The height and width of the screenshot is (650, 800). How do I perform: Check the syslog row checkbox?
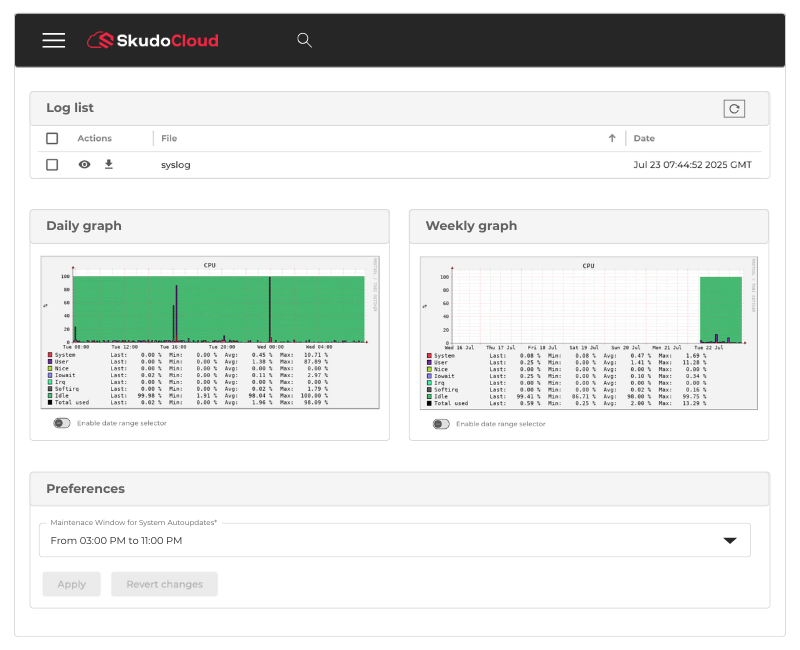coord(52,165)
